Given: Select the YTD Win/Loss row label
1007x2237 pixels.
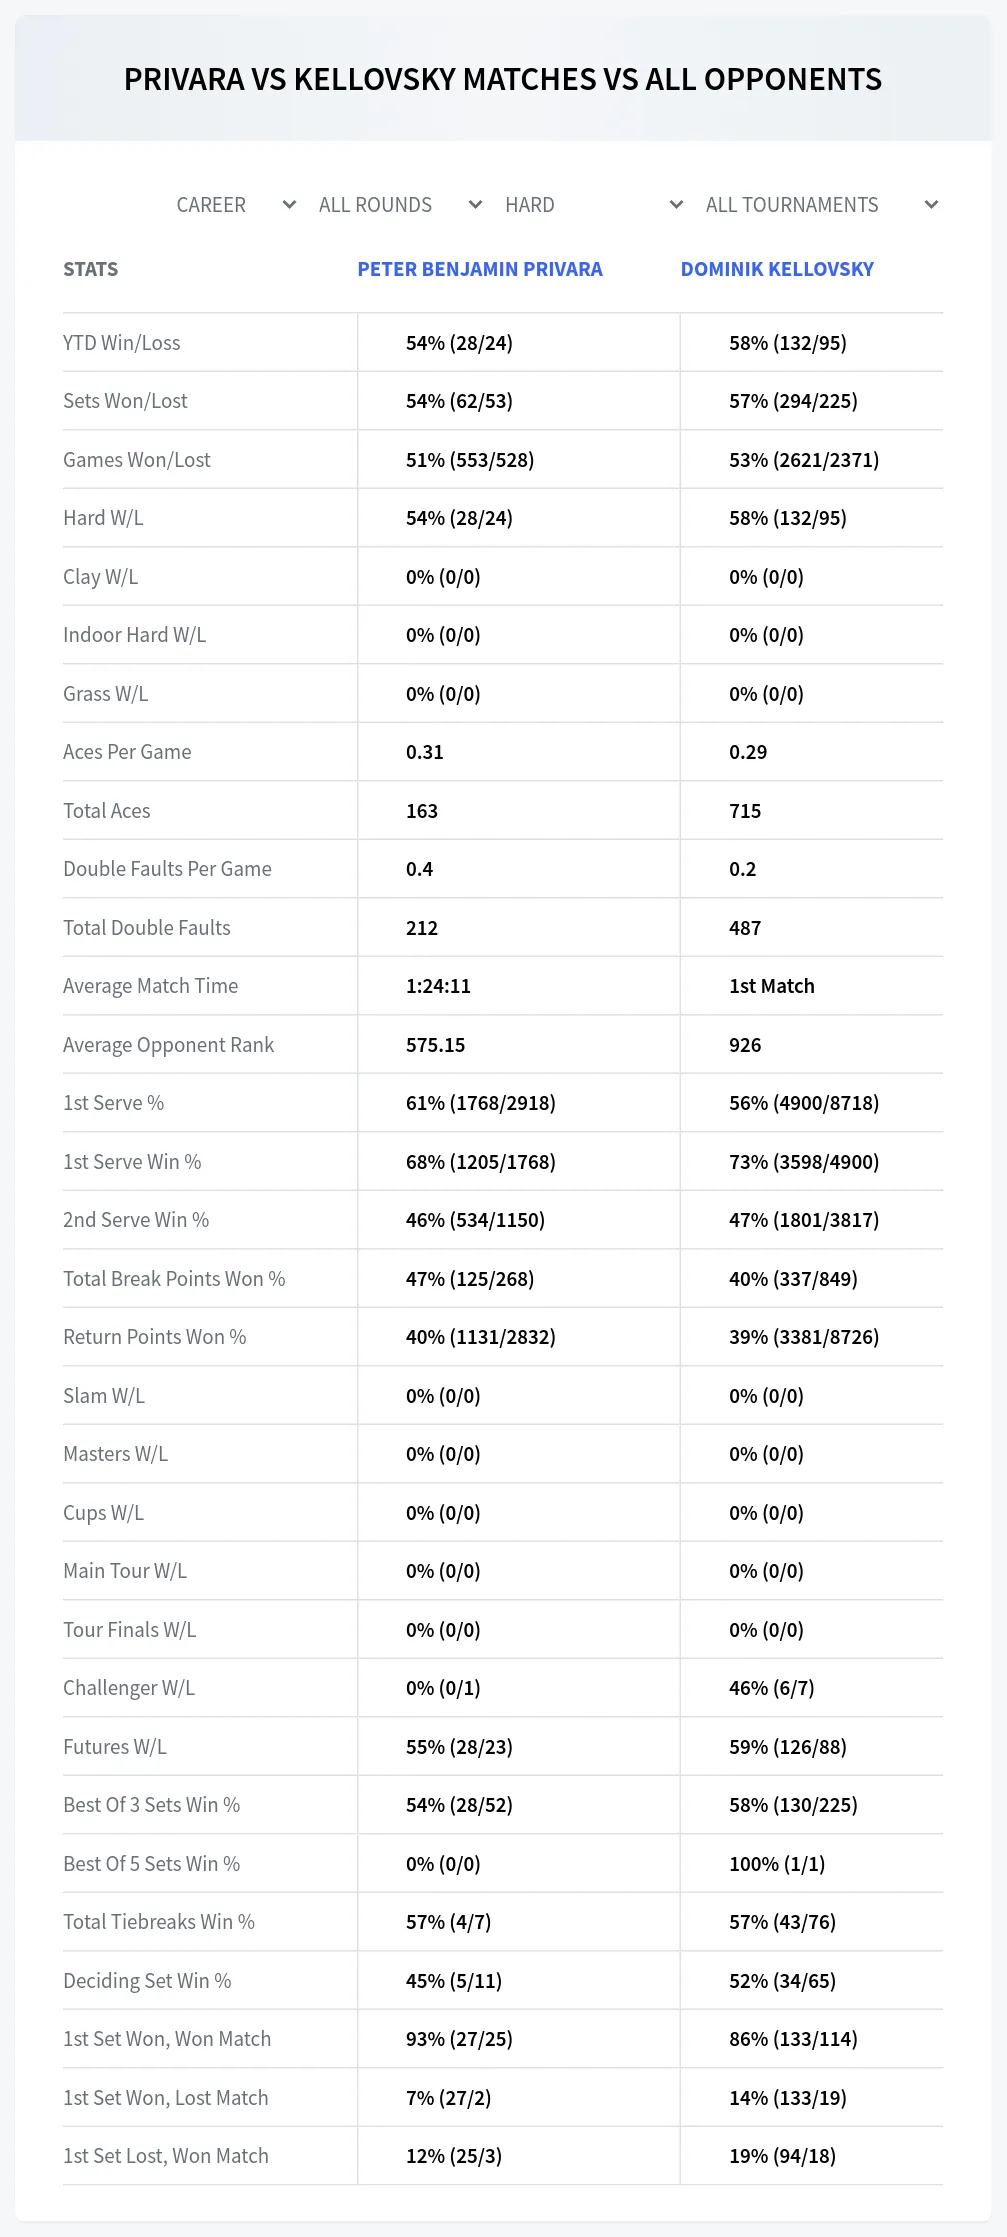Looking at the screenshot, I should [x=122, y=343].
